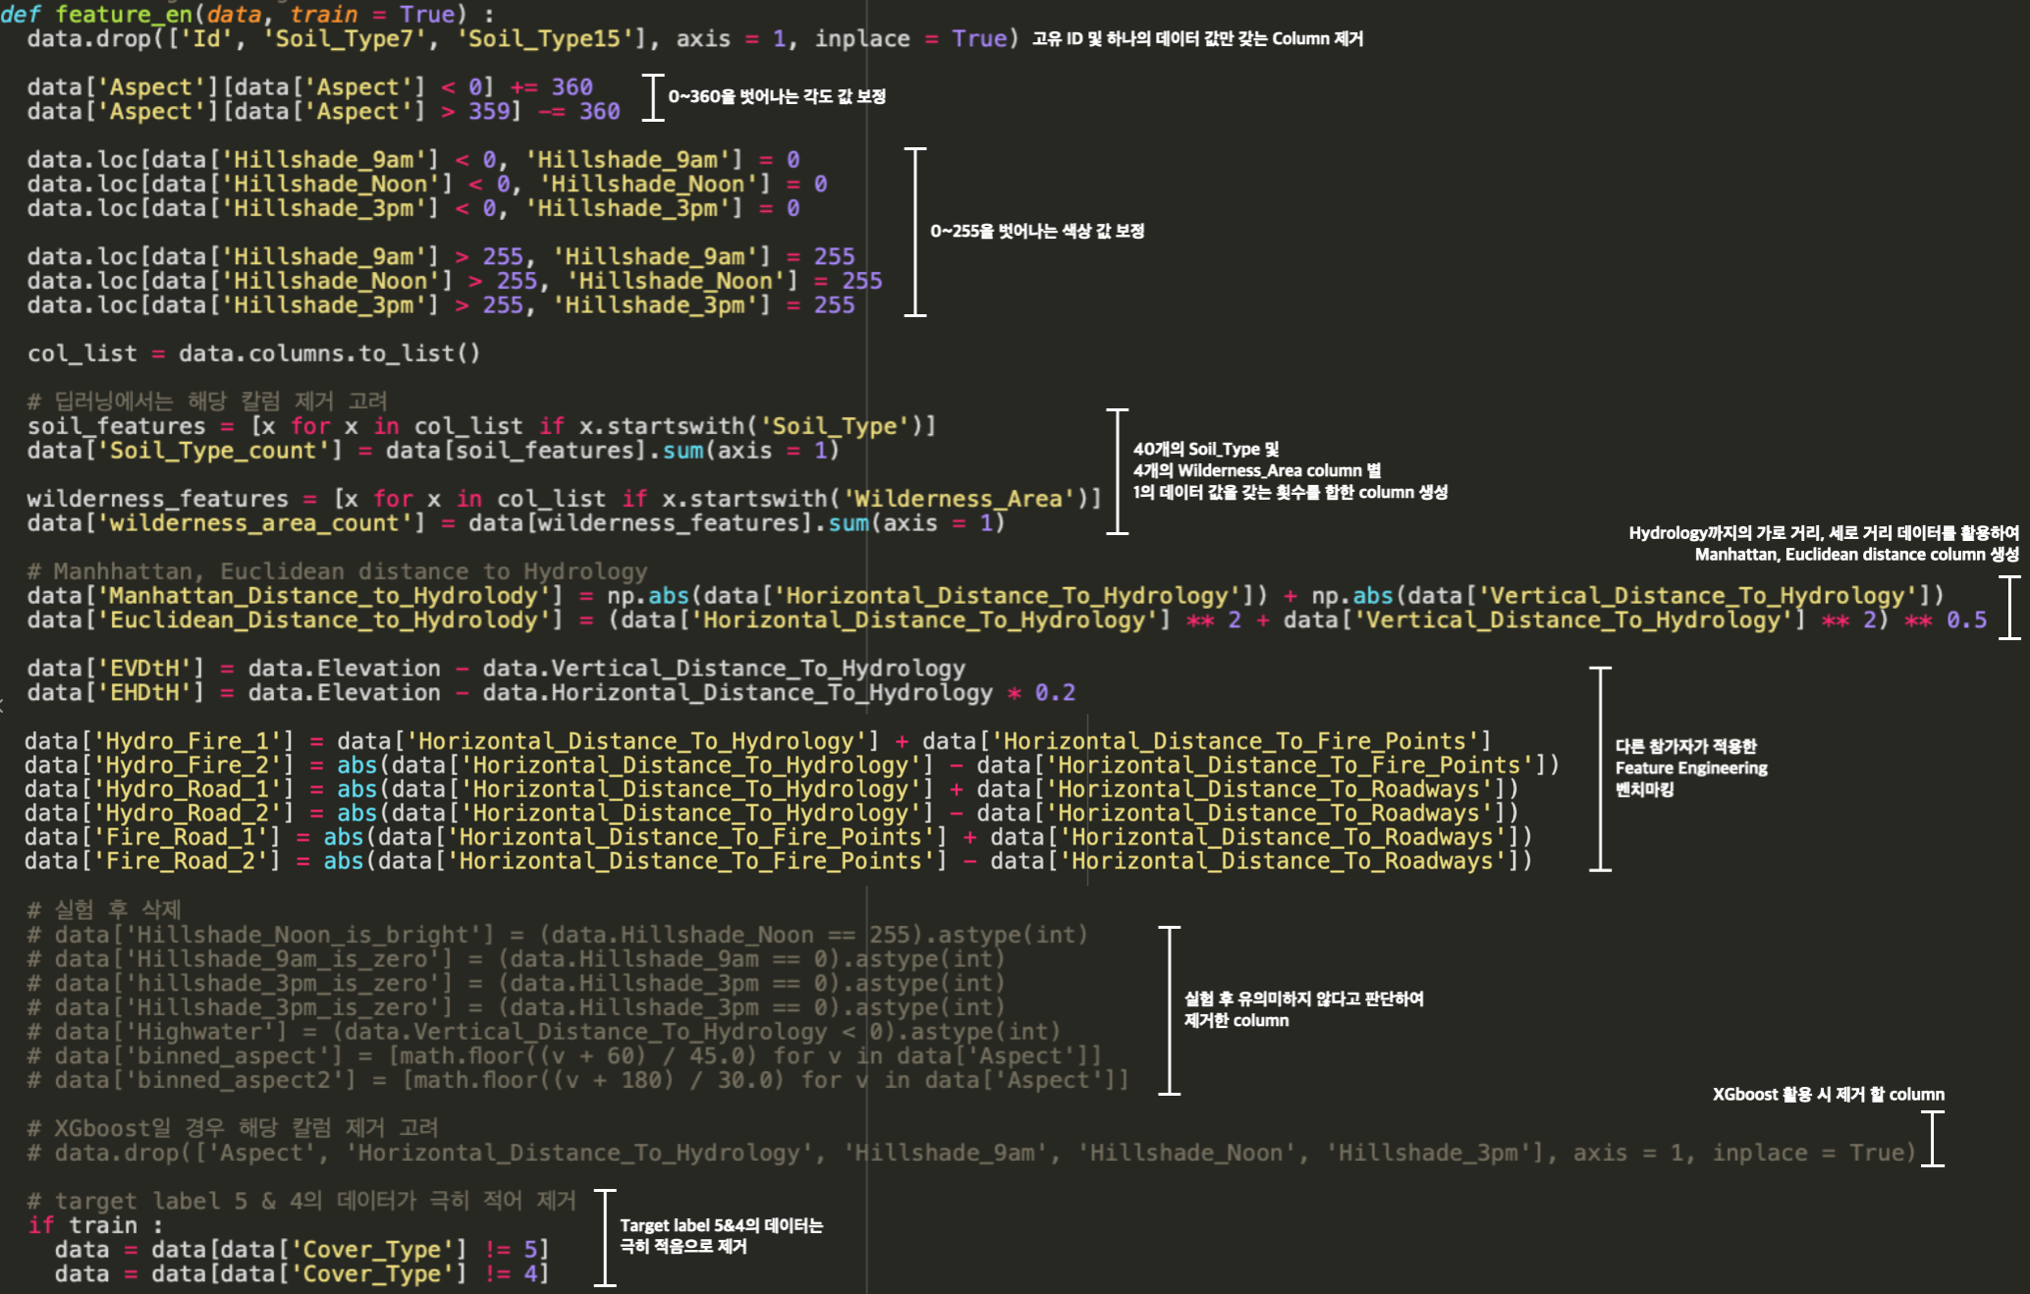
Task: Select the soil_features list comprehension
Action: (x=480, y=425)
